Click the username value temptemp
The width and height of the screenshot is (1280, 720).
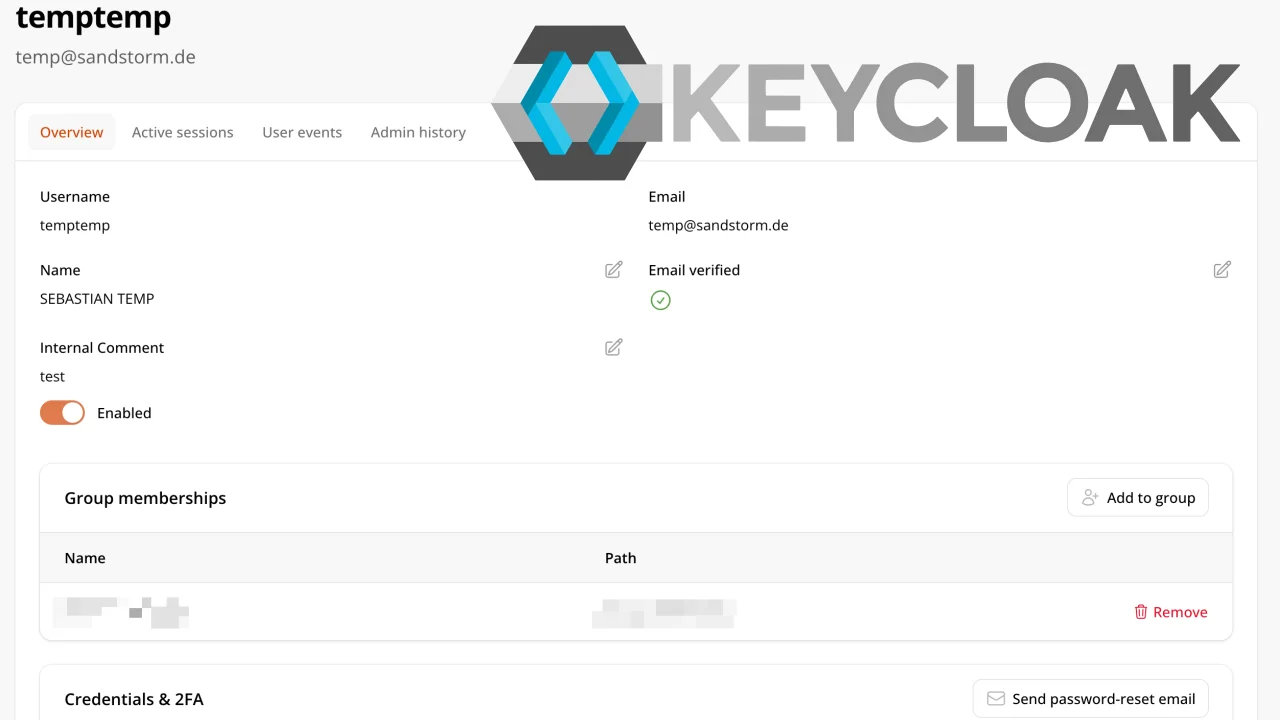(75, 225)
